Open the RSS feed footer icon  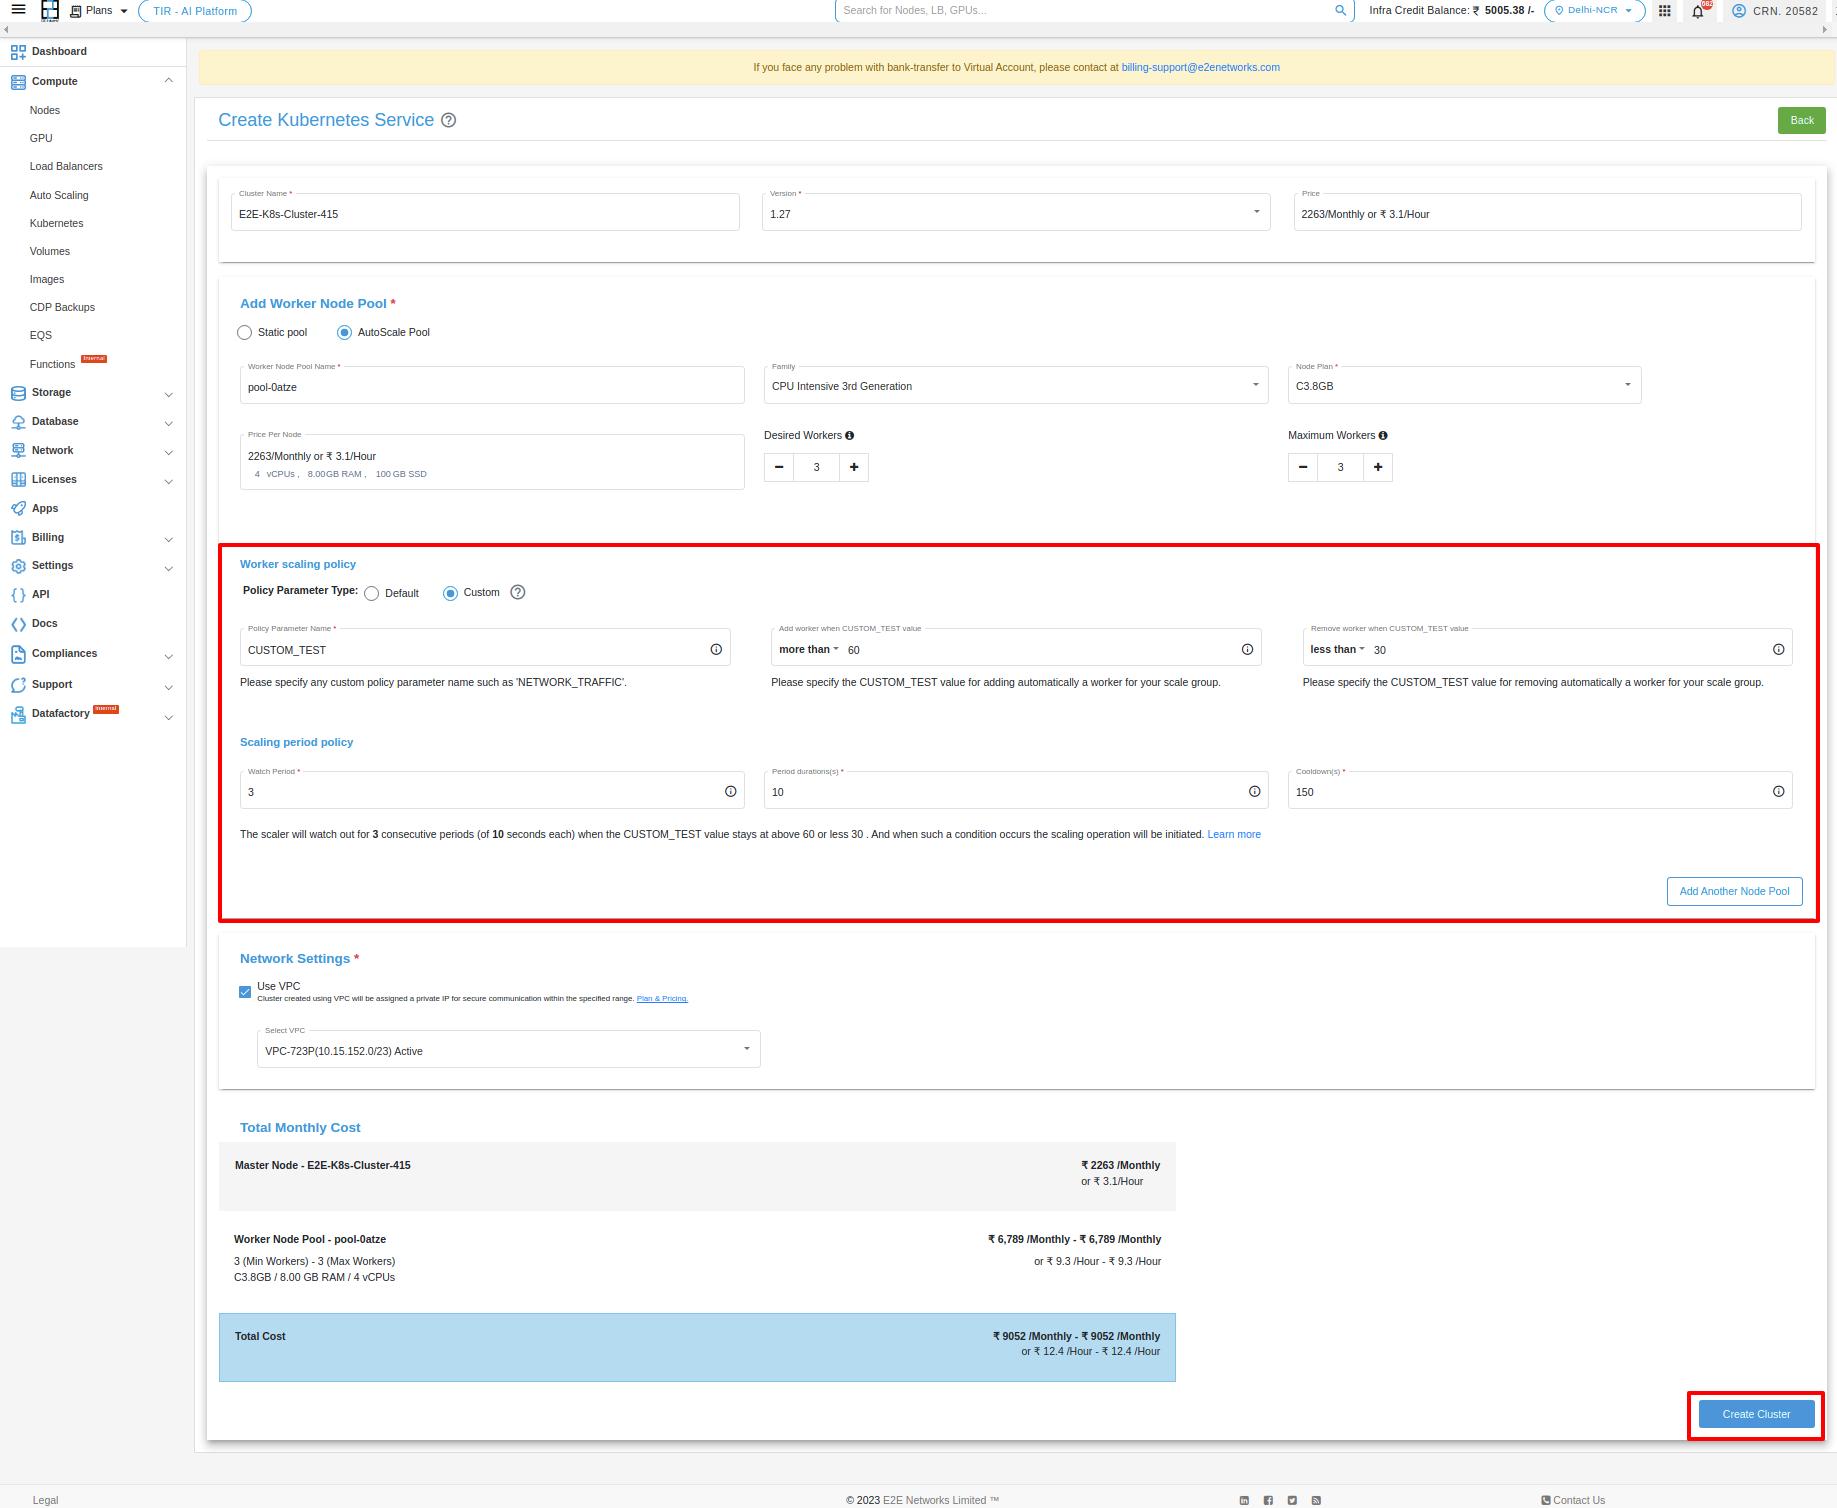tap(1316, 1500)
